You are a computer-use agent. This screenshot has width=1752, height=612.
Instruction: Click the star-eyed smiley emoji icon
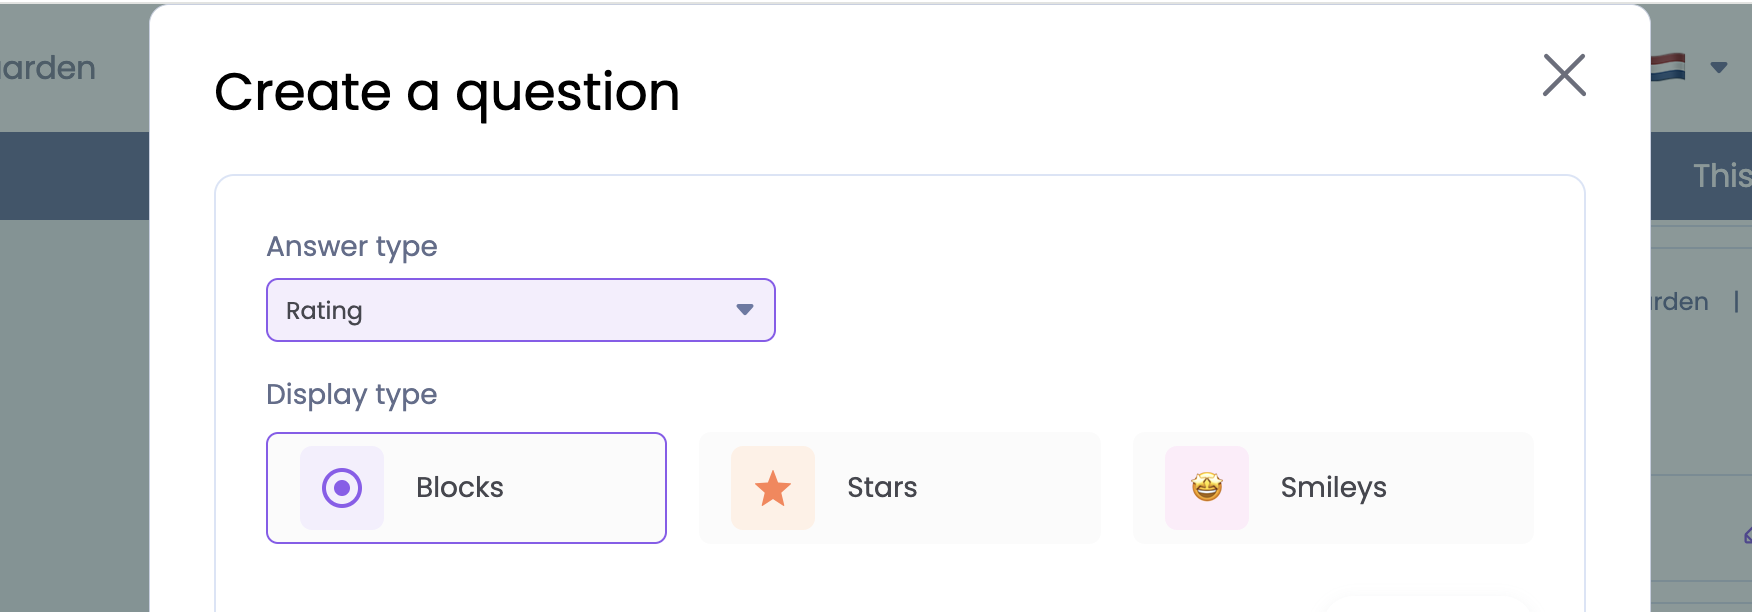pyautogui.click(x=1207, y=488)
